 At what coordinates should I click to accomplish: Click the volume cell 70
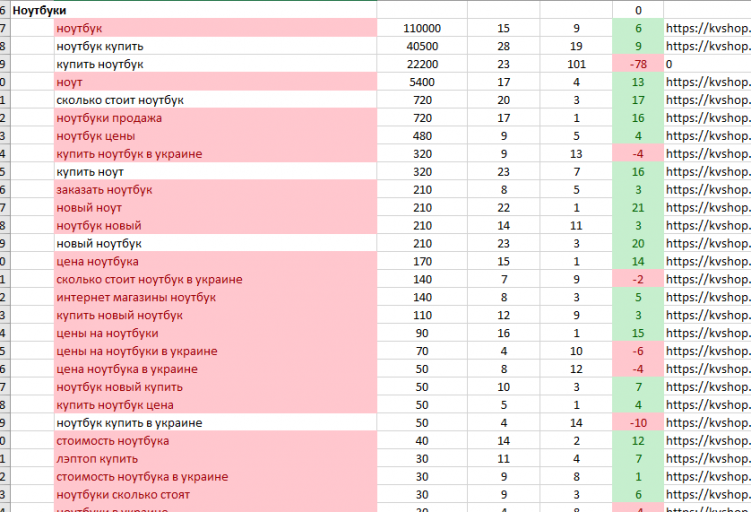[422, 351]
